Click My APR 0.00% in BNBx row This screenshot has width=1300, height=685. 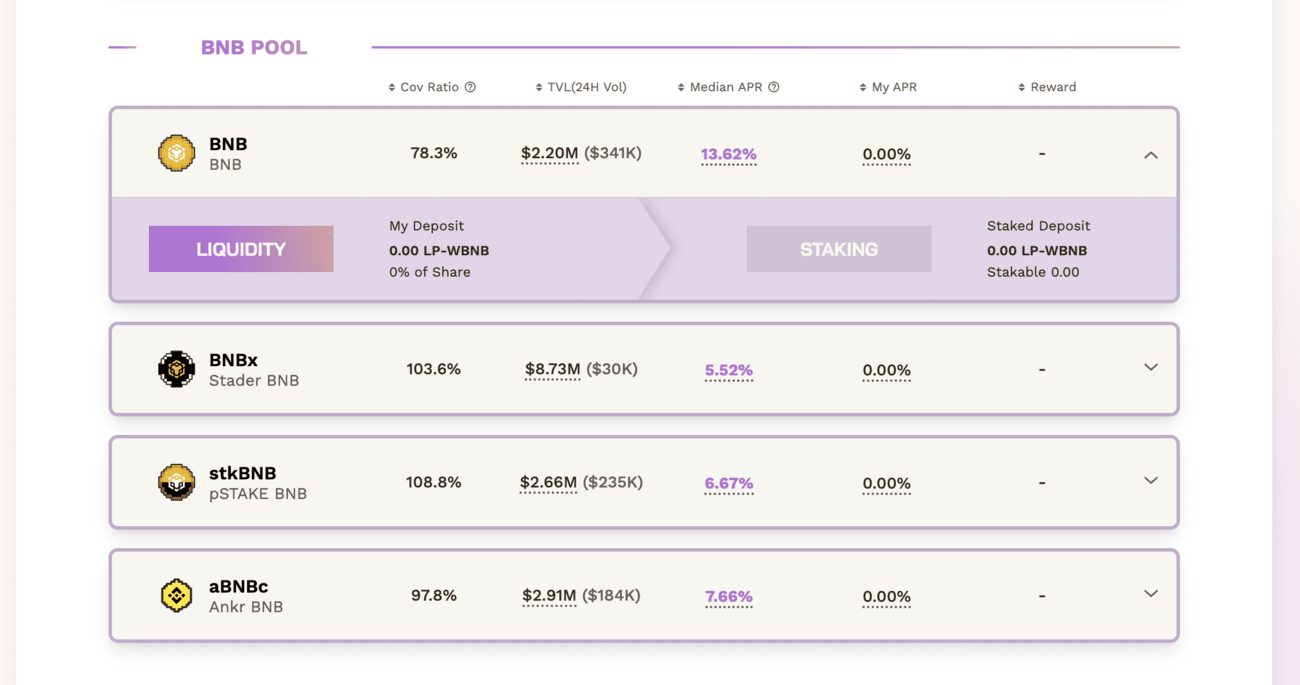pos(887,370)
